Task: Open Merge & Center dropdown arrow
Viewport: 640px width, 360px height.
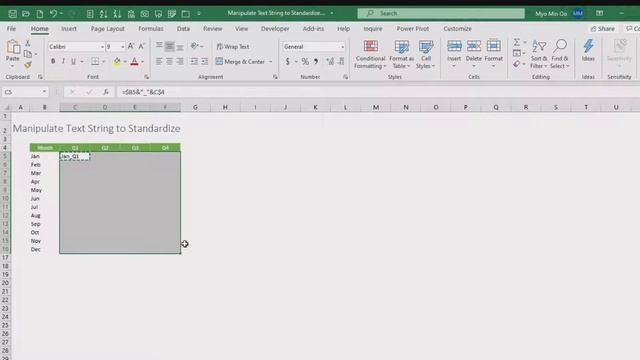Action: (x=270, y=62)
